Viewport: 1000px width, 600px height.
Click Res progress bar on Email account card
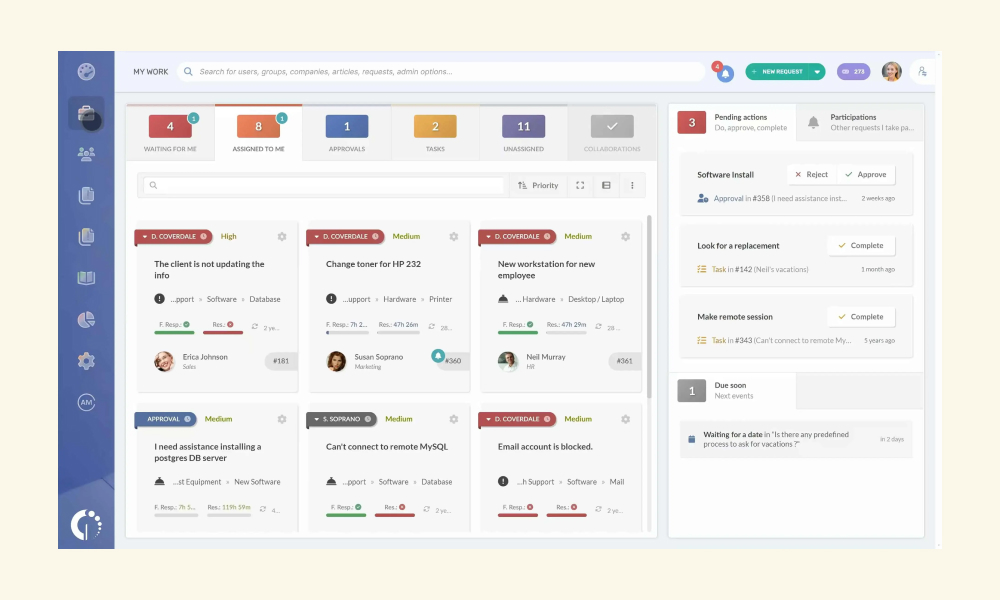(x=566, y=515)
